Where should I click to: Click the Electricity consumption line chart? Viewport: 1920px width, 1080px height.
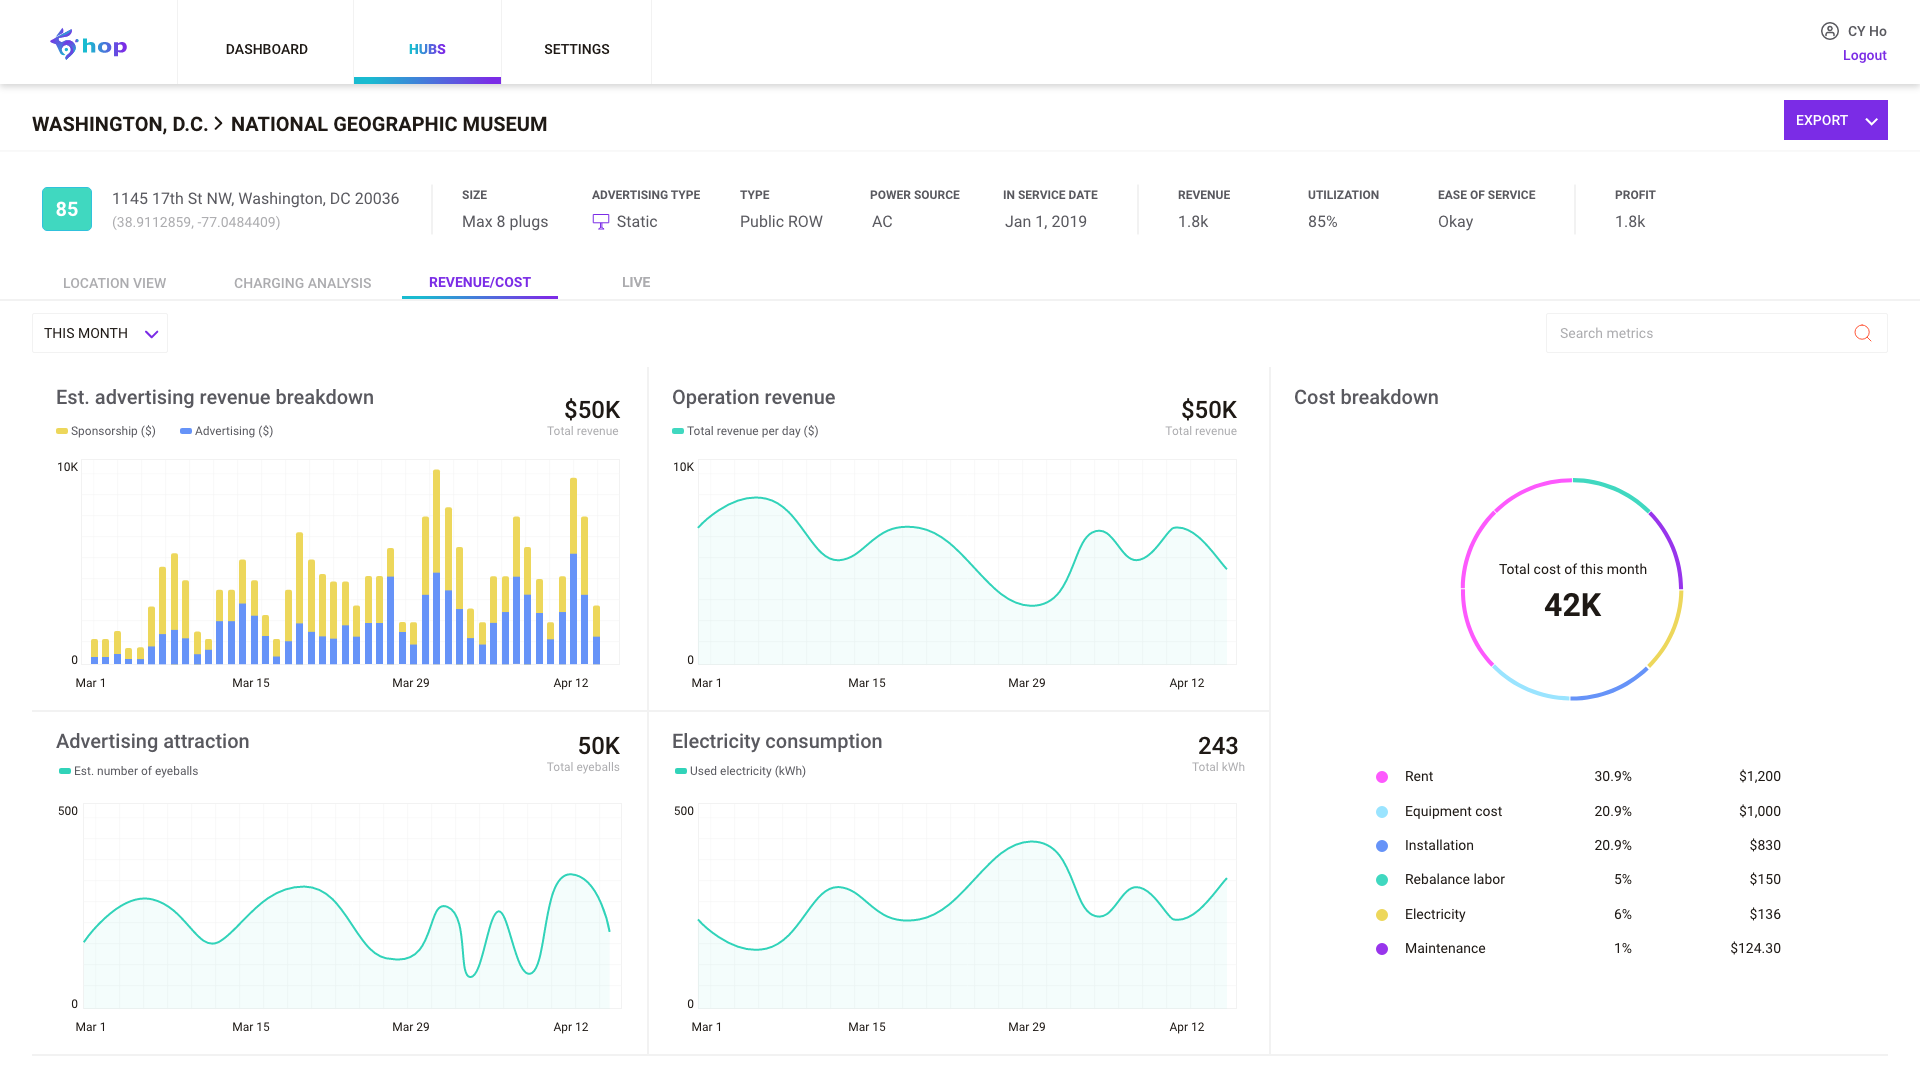point(966,906)
